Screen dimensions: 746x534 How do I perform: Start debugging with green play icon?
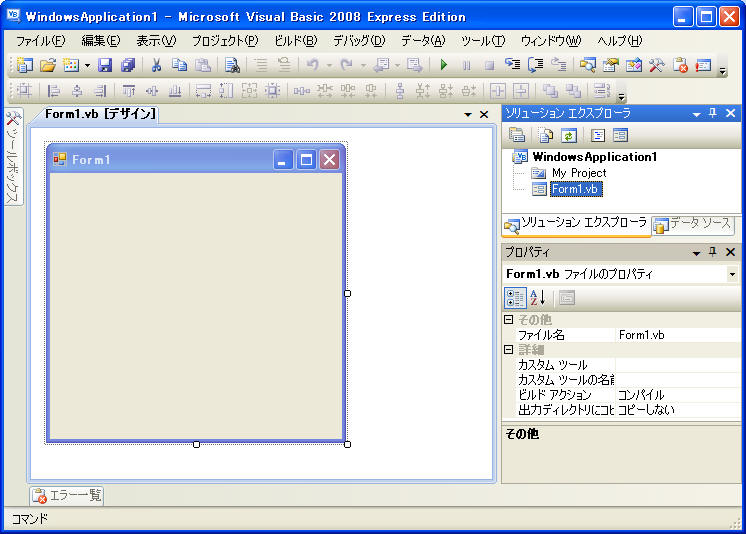pyautogui.click(x=443, y=65)
